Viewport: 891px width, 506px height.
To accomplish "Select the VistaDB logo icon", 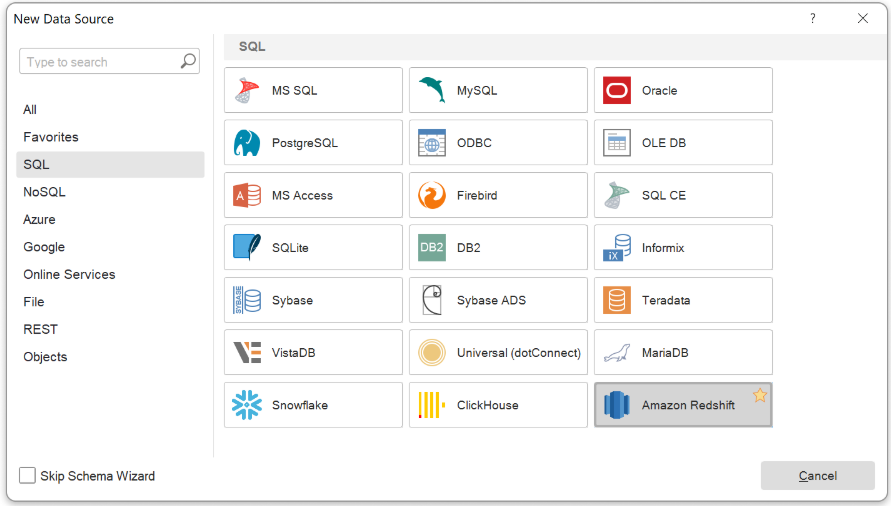I will pyautogui.click(x=247, y=352).
